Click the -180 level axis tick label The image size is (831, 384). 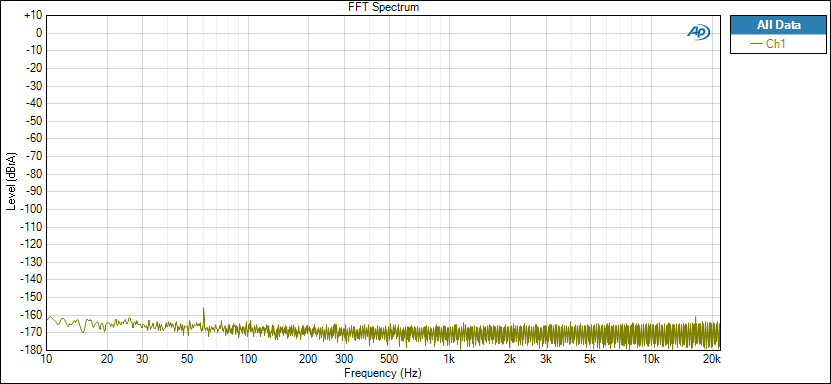pyautogui.click(x=31, y=350)
